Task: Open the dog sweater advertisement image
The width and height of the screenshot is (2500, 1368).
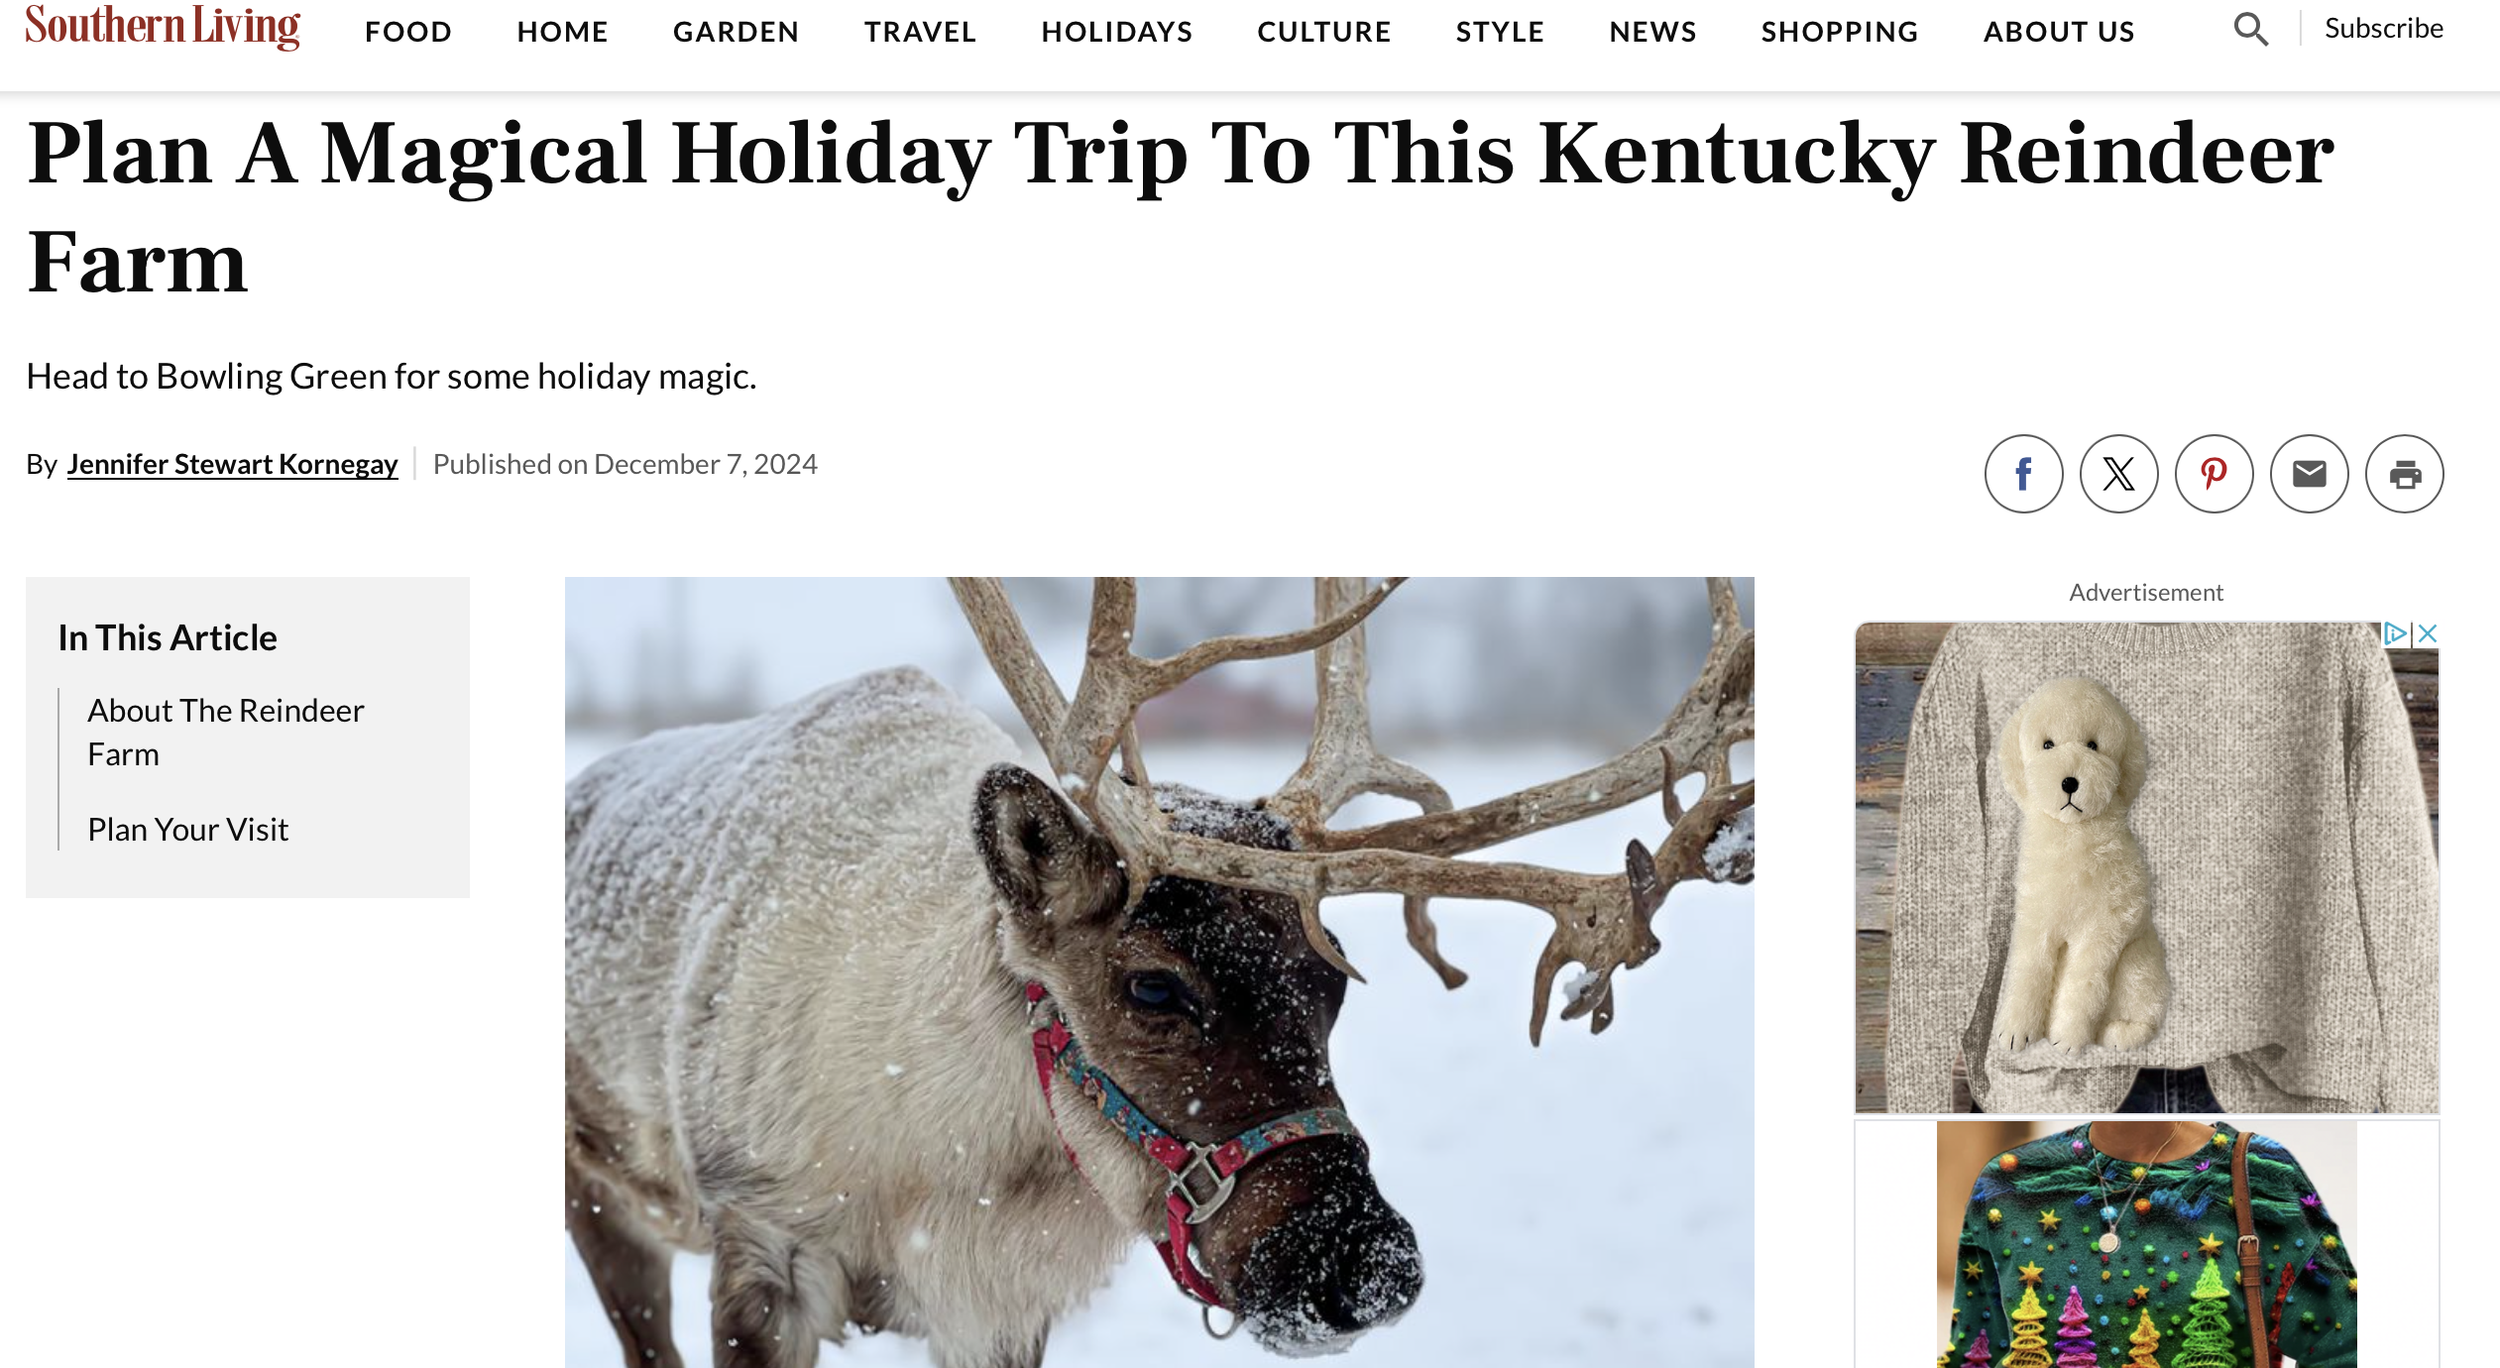Action: coord(2146,867)
